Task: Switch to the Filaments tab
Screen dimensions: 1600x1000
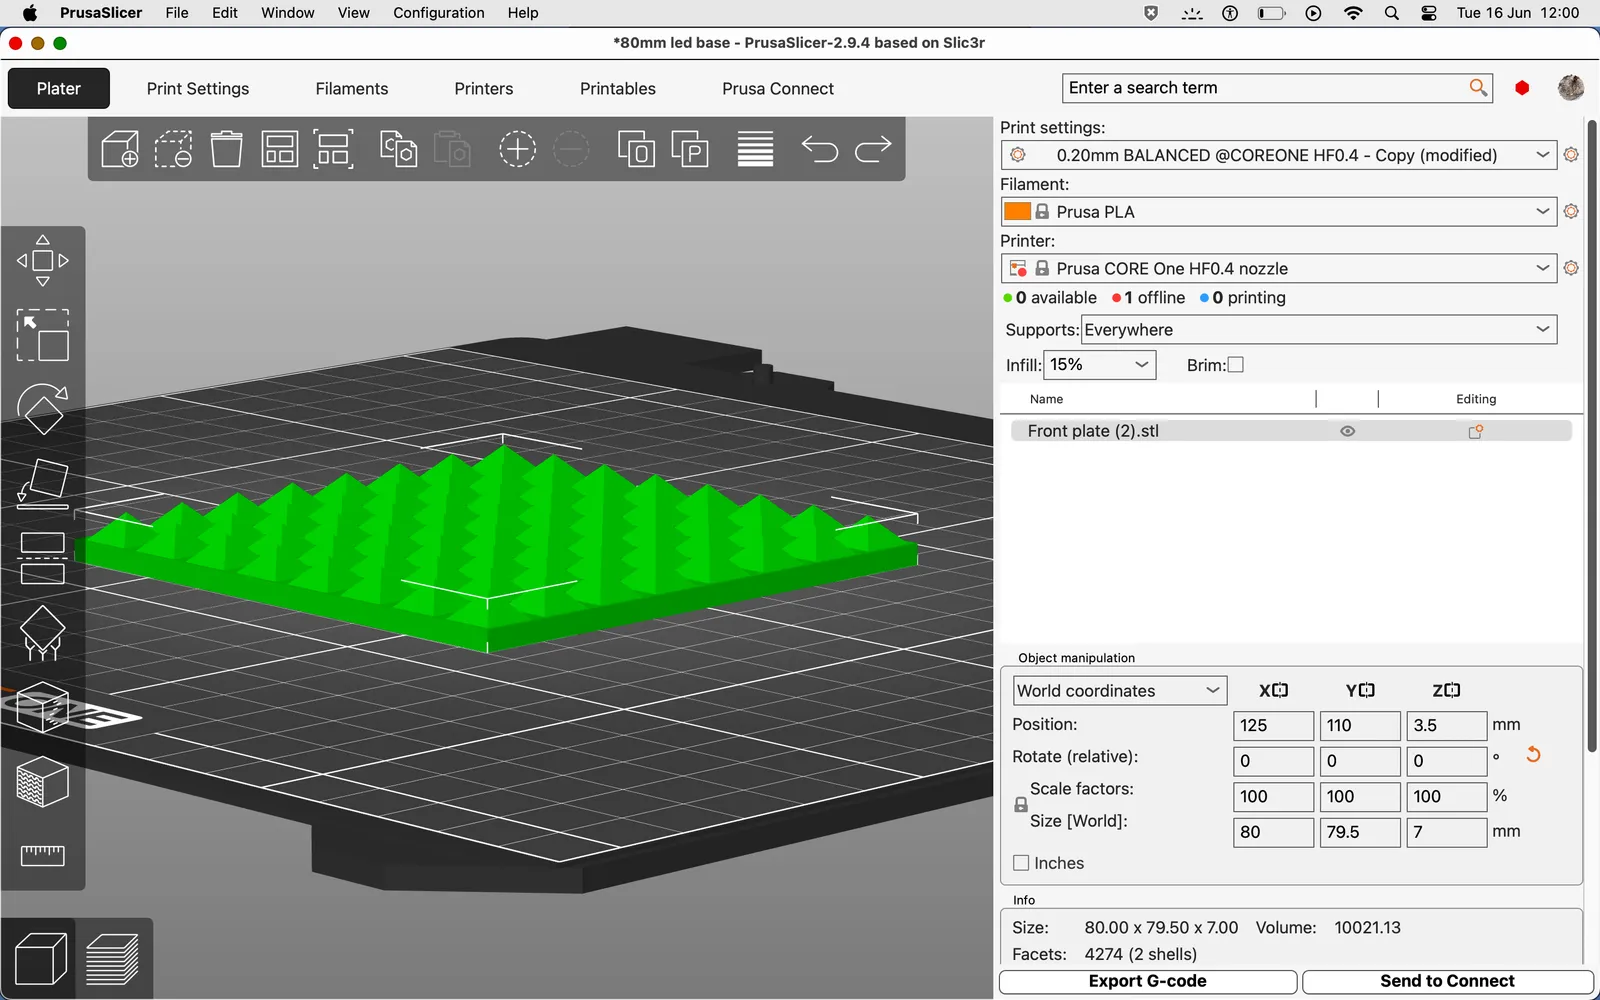Action: coord(352,88)
